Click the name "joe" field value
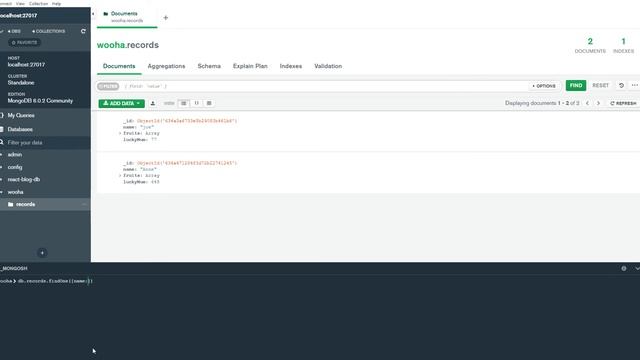 point(147,127)
